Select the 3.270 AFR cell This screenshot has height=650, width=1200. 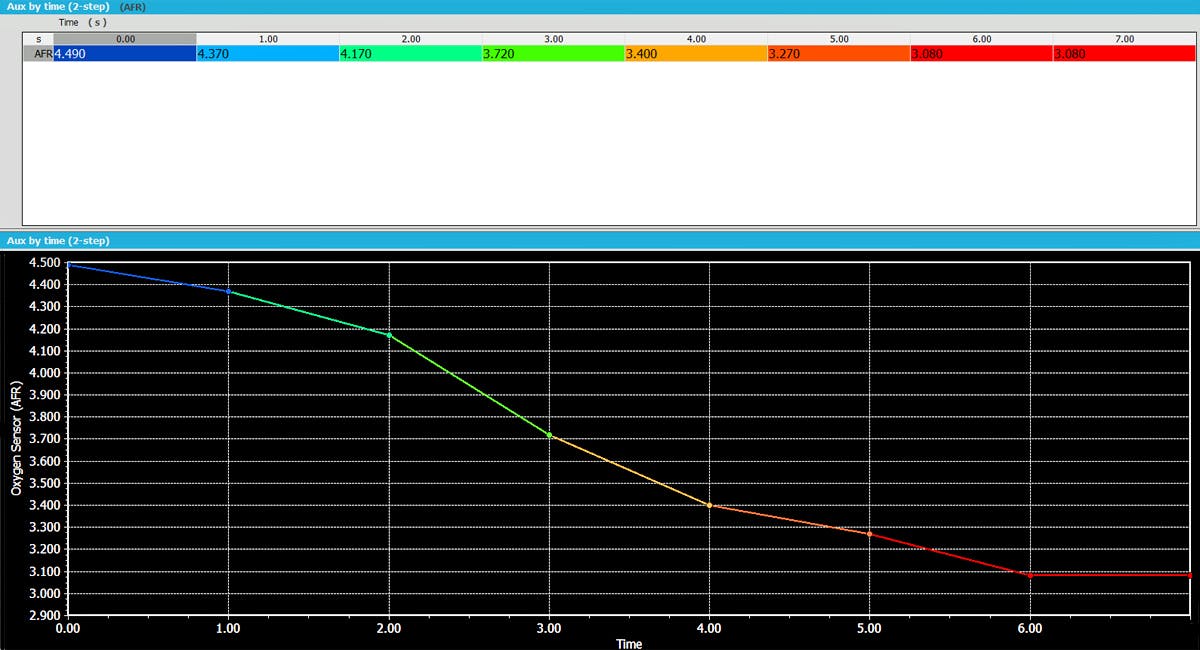pos(839,54)
